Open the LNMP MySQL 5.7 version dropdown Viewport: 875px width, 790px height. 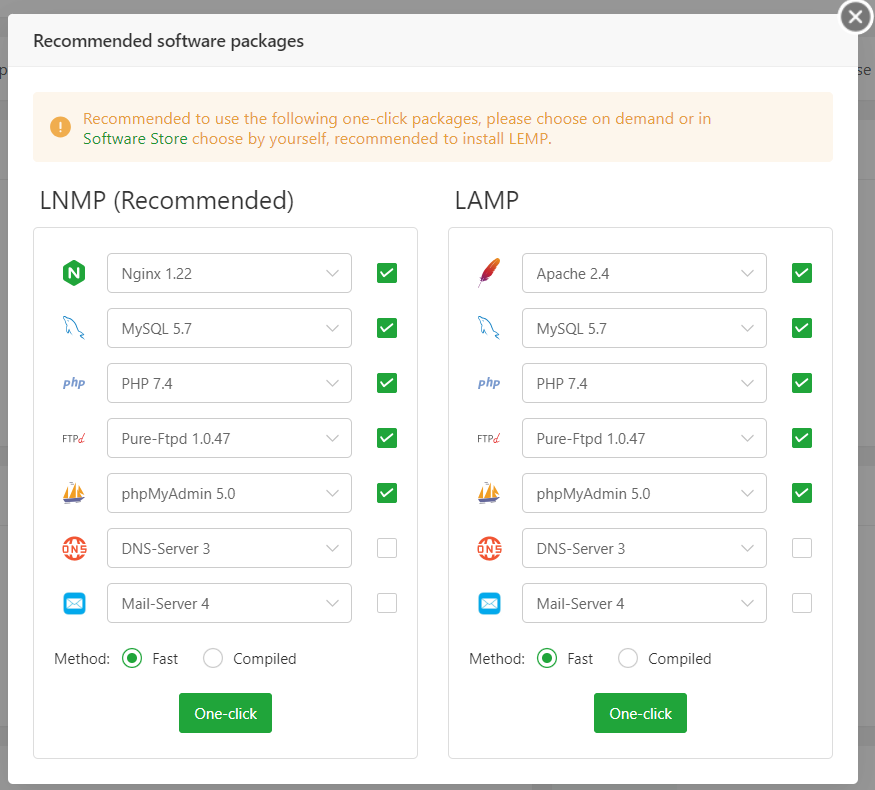click(x=229, y=327)
